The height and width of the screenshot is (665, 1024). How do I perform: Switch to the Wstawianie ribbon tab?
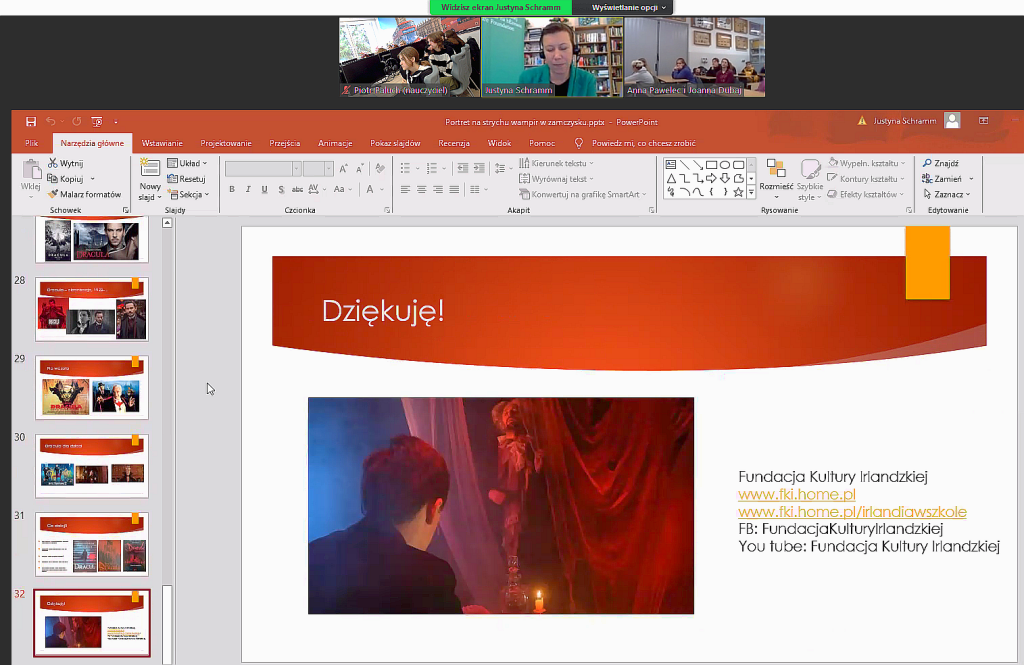(x=162, y=143)
